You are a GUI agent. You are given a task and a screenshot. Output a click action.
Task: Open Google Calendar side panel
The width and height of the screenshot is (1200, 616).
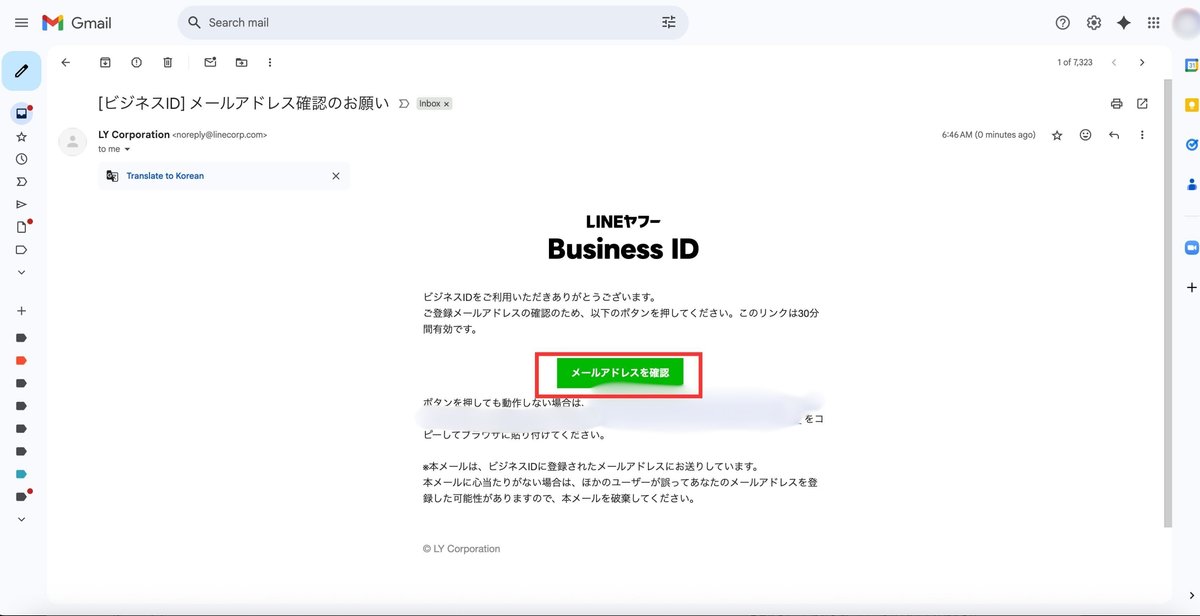point(1191,65)
